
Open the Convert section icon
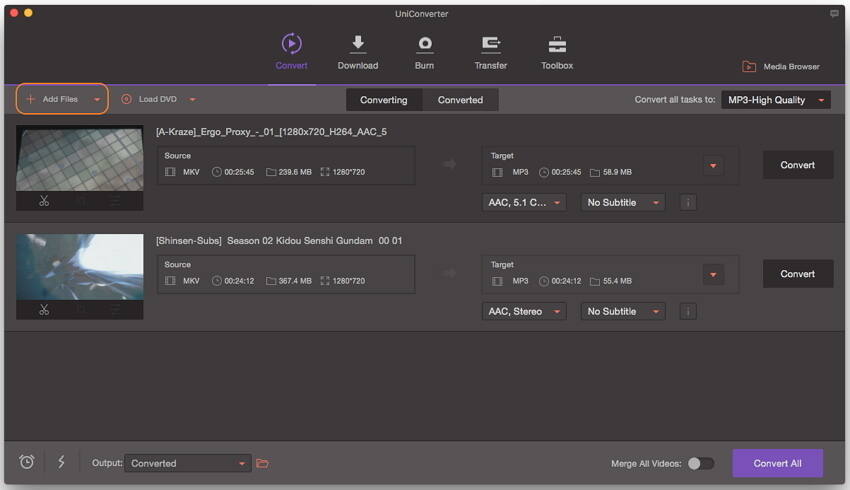(292, 44)
